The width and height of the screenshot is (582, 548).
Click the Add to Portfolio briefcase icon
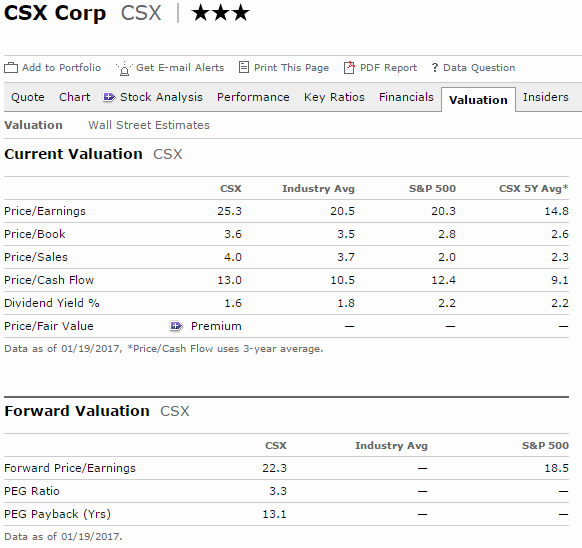click(x=11, y=68)
